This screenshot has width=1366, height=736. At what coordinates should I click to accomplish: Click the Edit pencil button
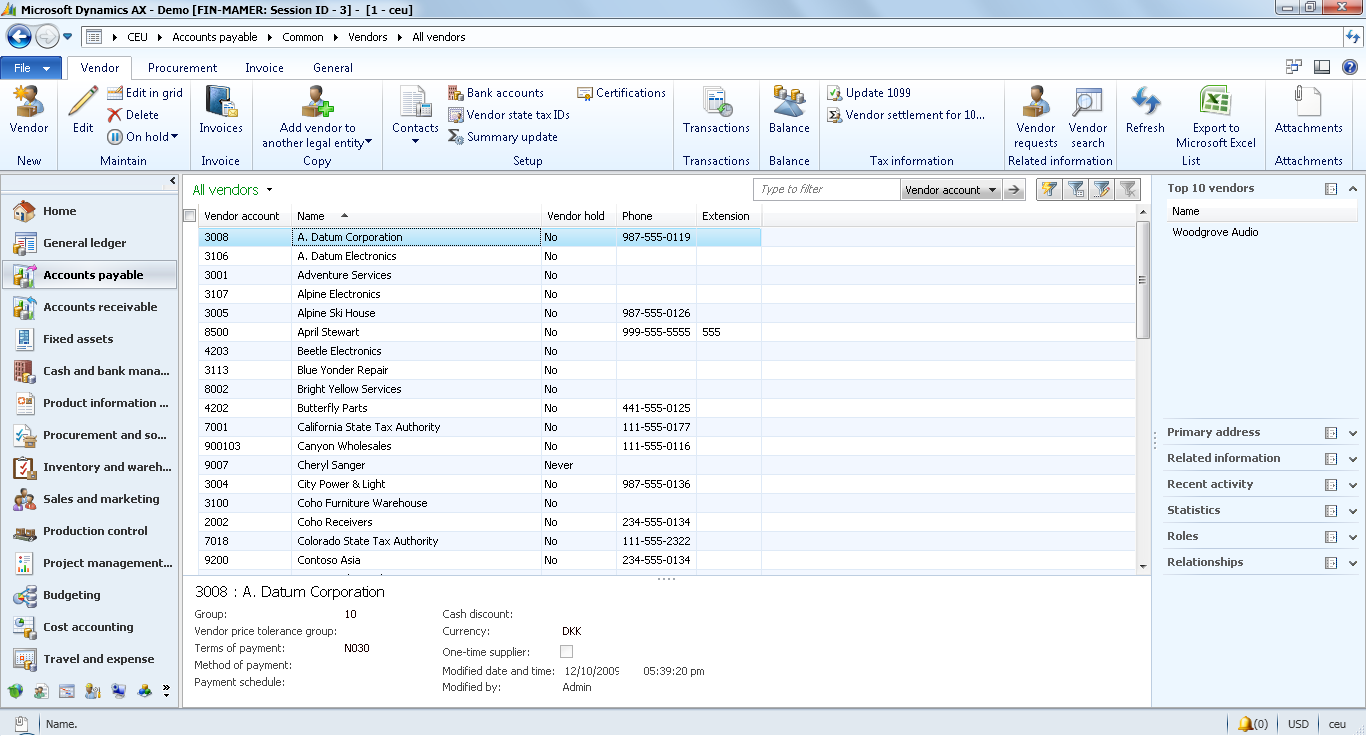point(83,110)
